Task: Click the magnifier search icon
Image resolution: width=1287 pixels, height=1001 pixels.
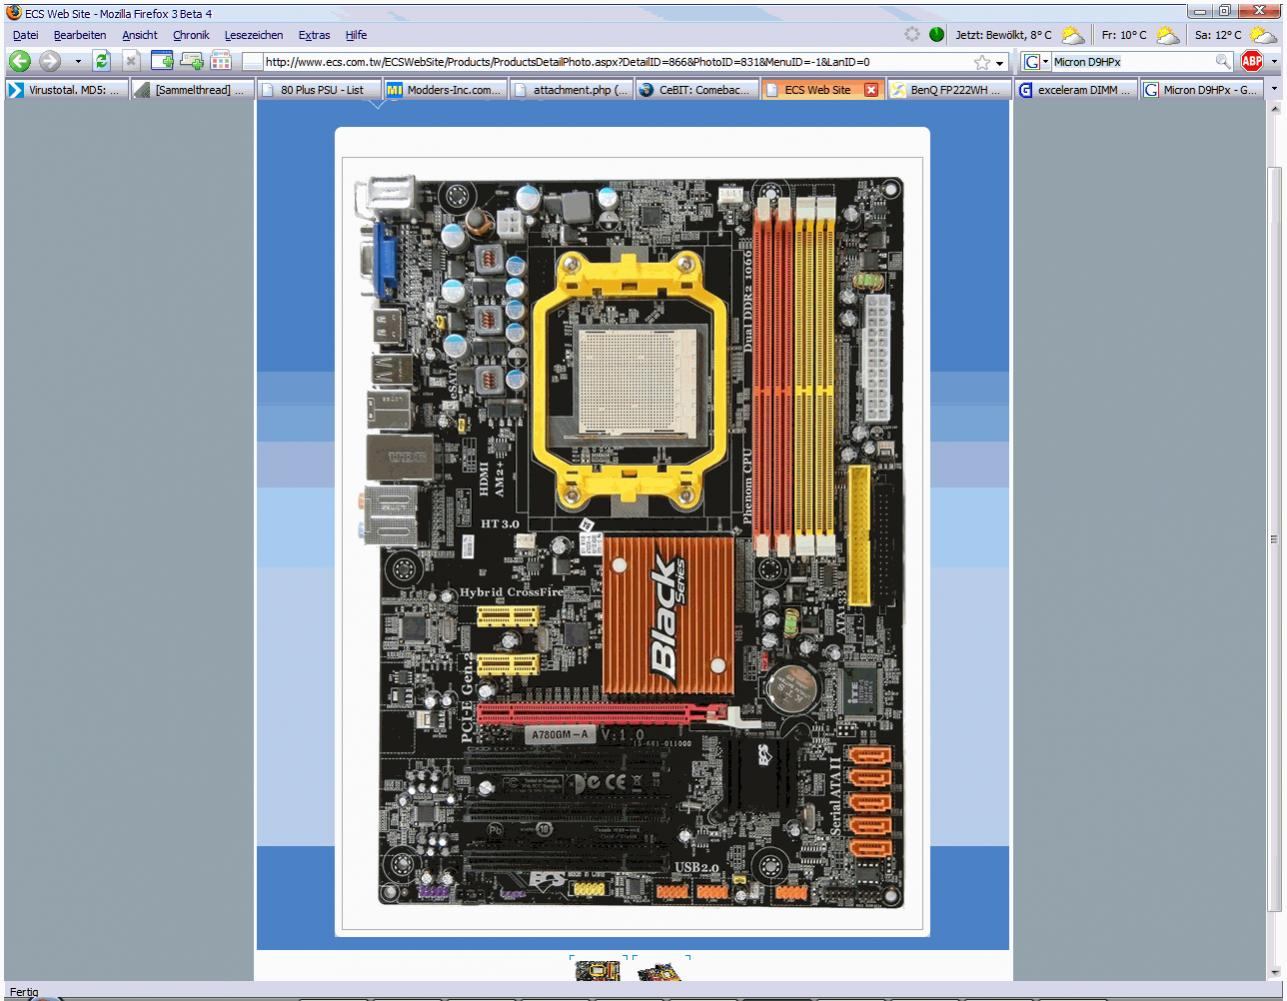Action: [1223, 62]
